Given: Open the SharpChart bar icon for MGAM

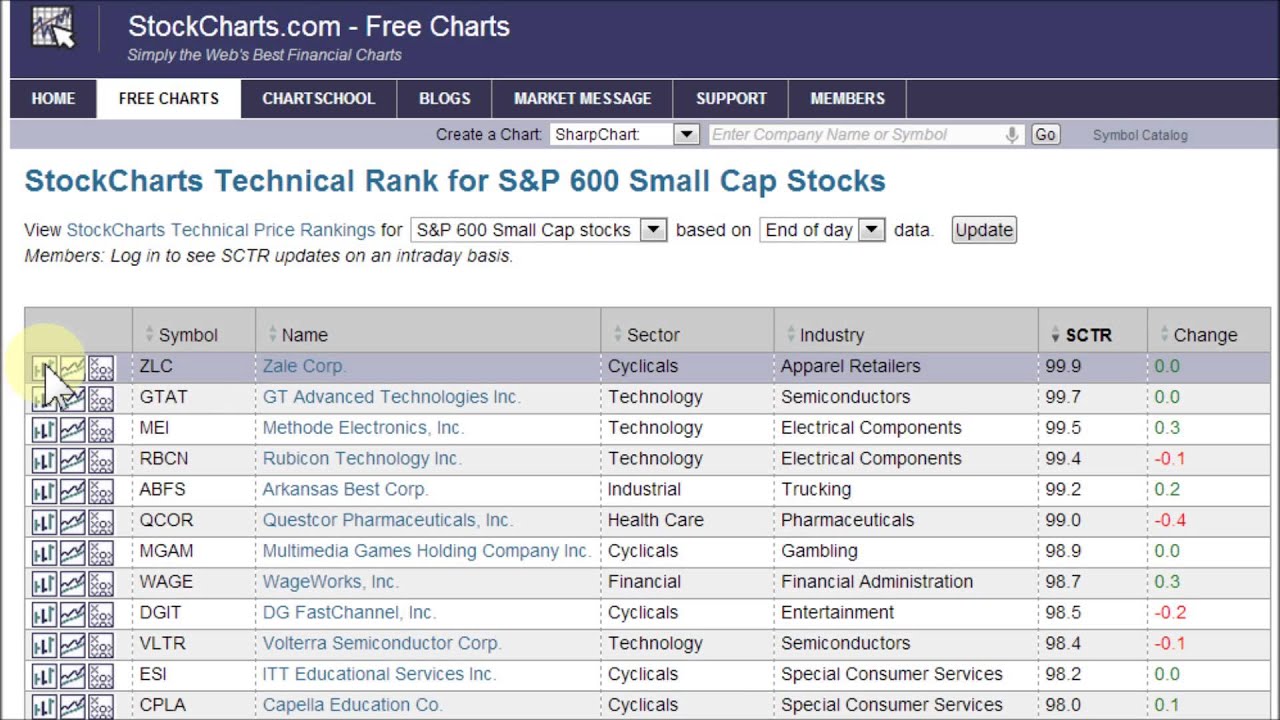Looking at the screenshot, I should [43, 554].
